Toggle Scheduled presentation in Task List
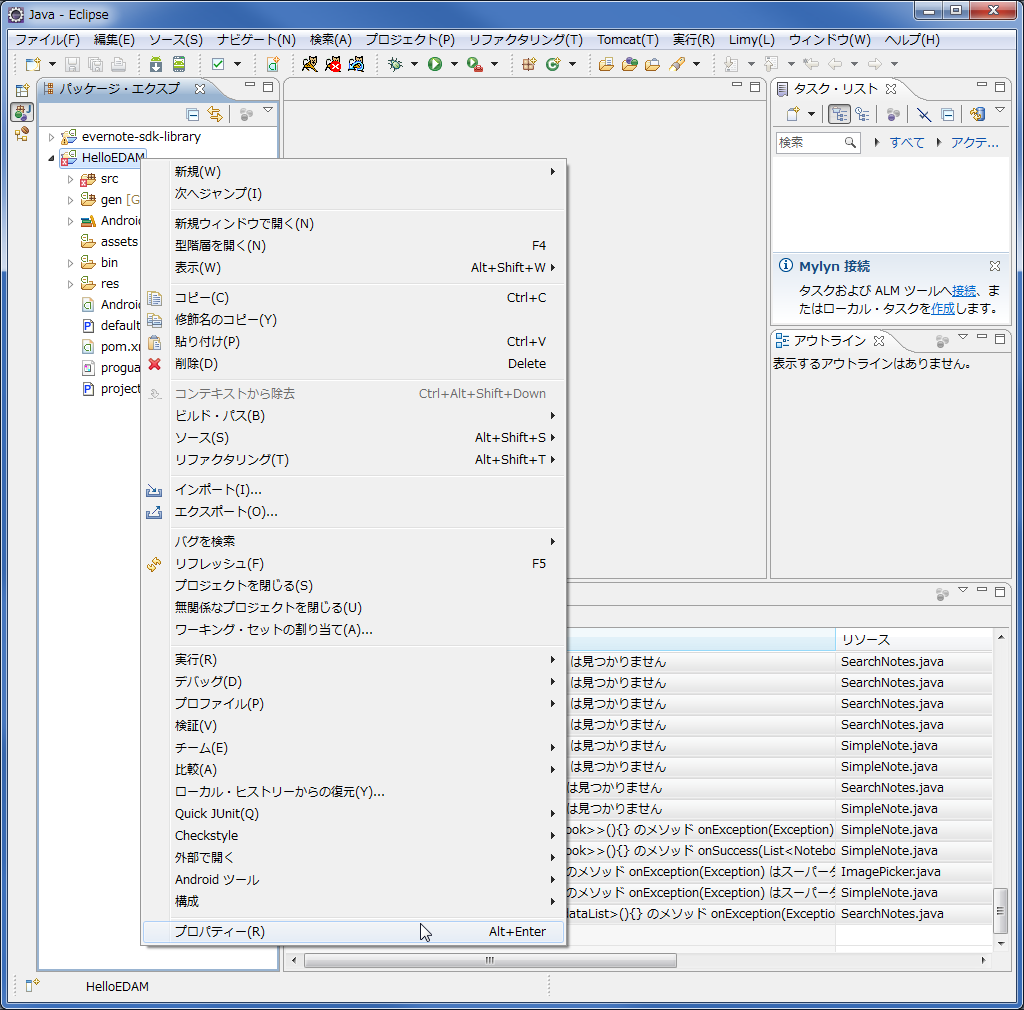The width and height of the screenshot is (1024, 1010). [863, 114]
